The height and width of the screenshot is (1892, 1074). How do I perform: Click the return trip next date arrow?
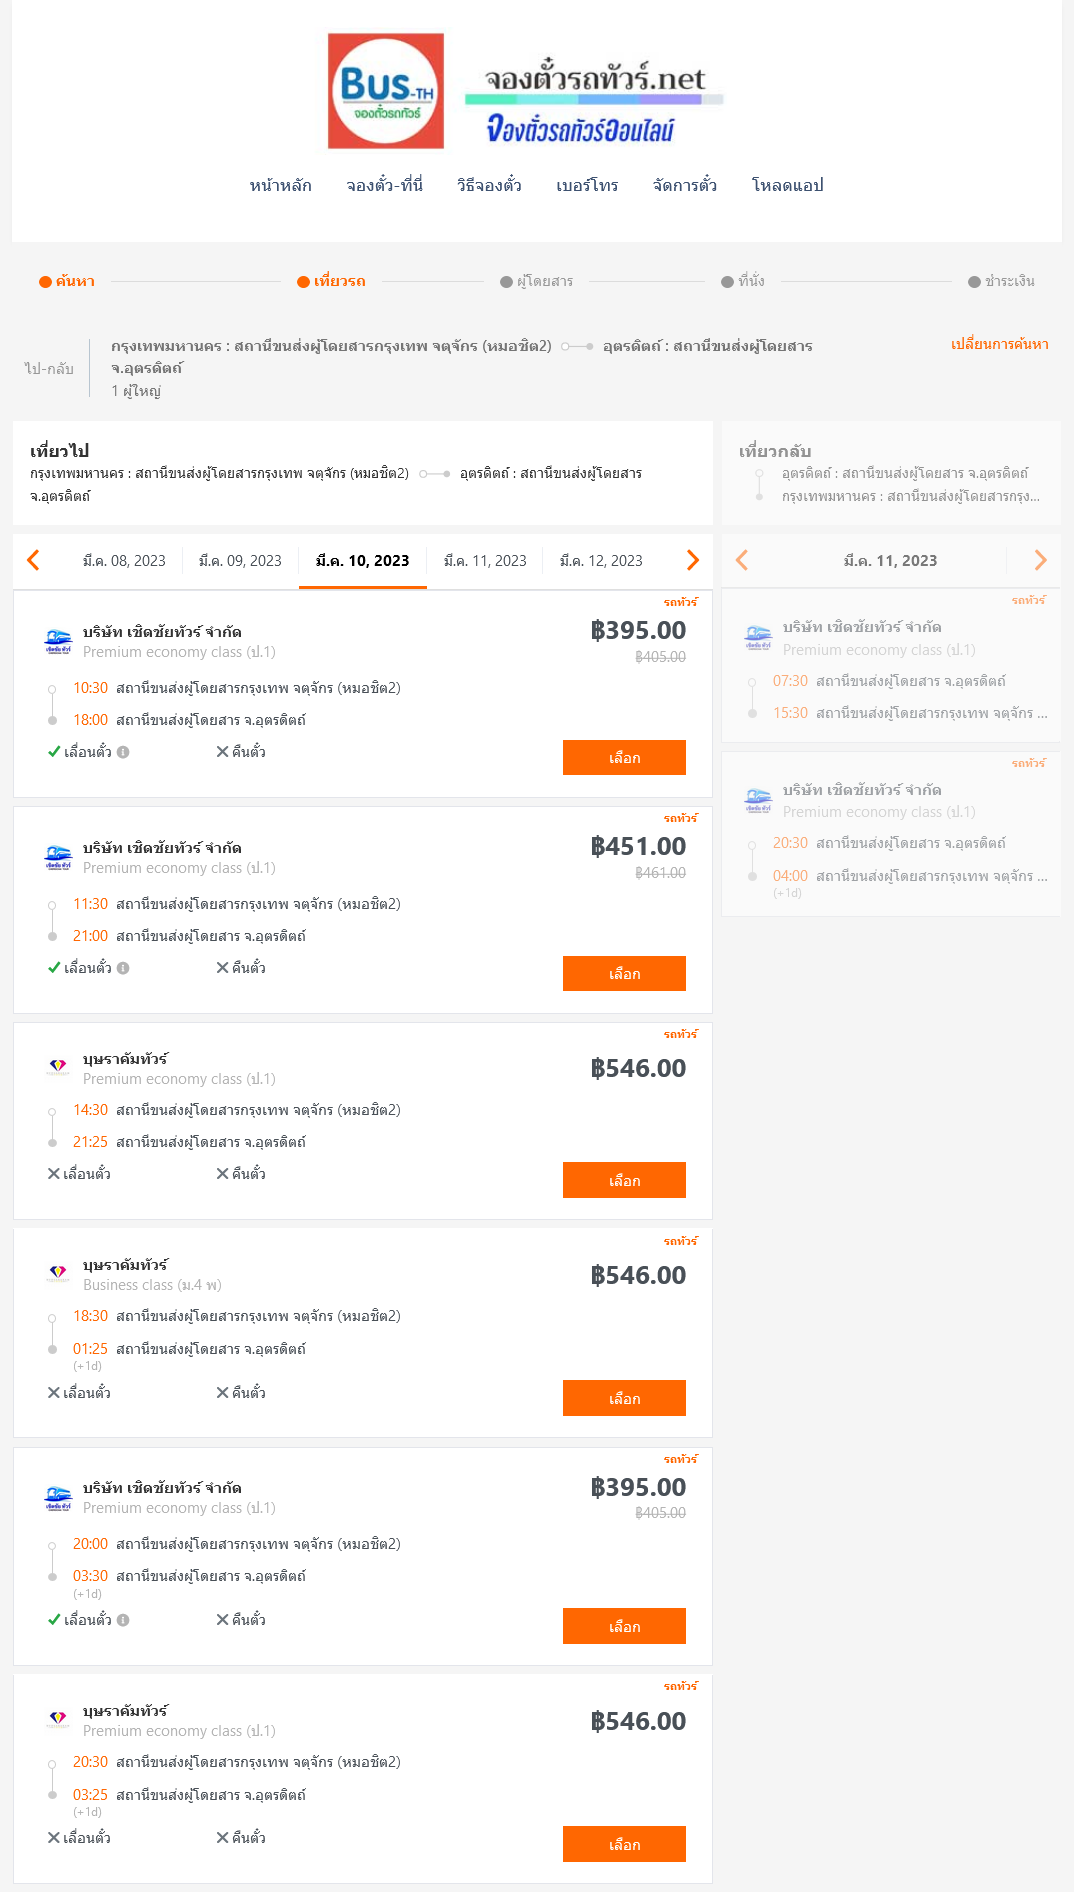click(1040, 560)
